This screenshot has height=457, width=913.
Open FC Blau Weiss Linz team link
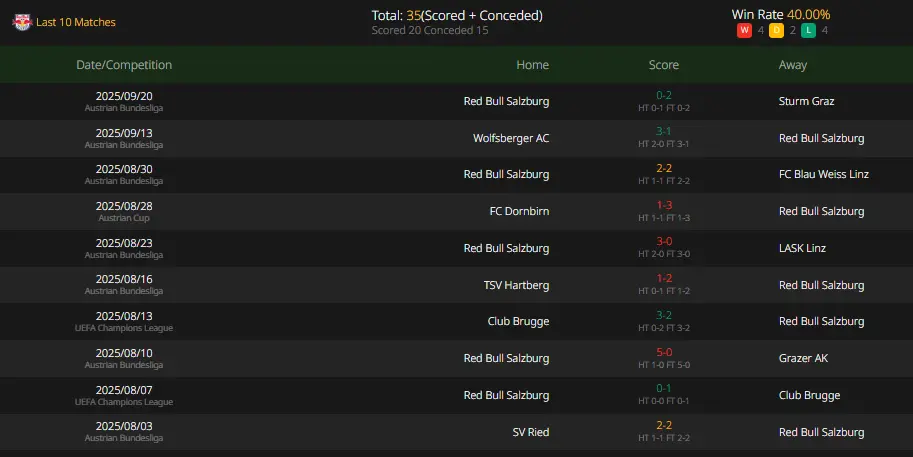click(823, 174)
